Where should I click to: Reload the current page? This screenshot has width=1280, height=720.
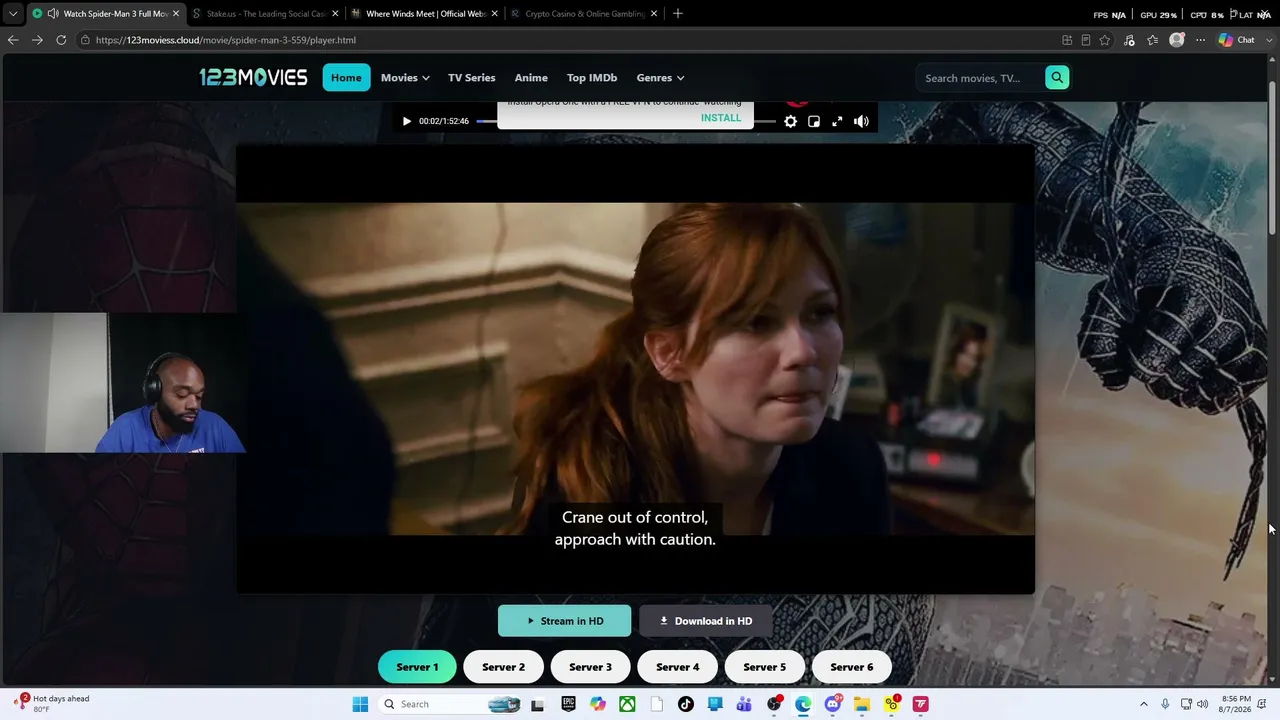61,40
